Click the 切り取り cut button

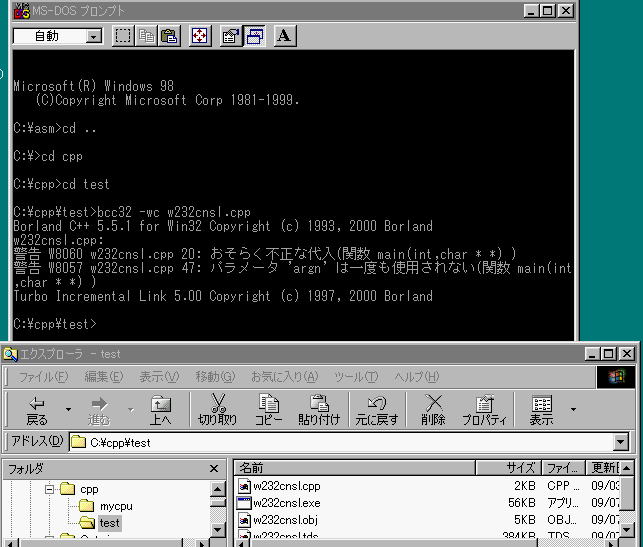(x=217, y=410)
